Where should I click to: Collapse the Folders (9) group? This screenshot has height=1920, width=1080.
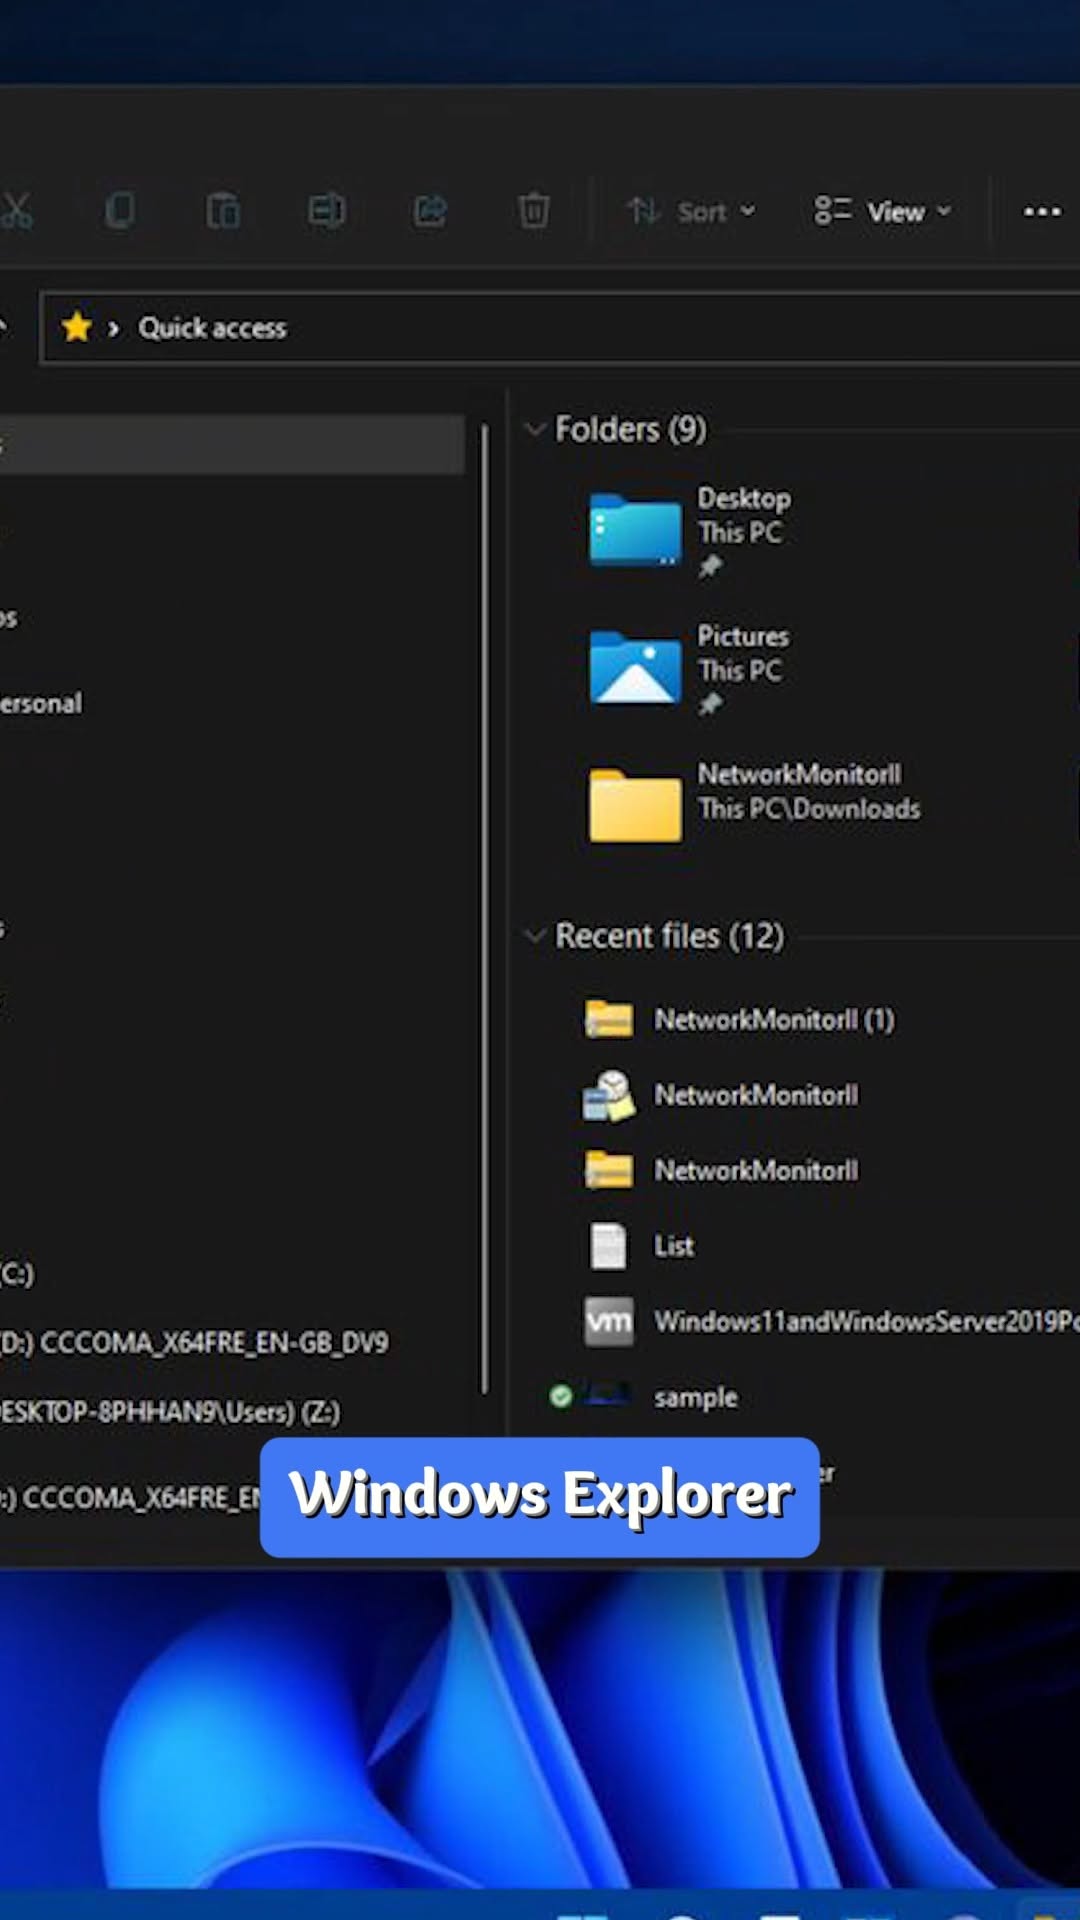[x=535, y=430]
